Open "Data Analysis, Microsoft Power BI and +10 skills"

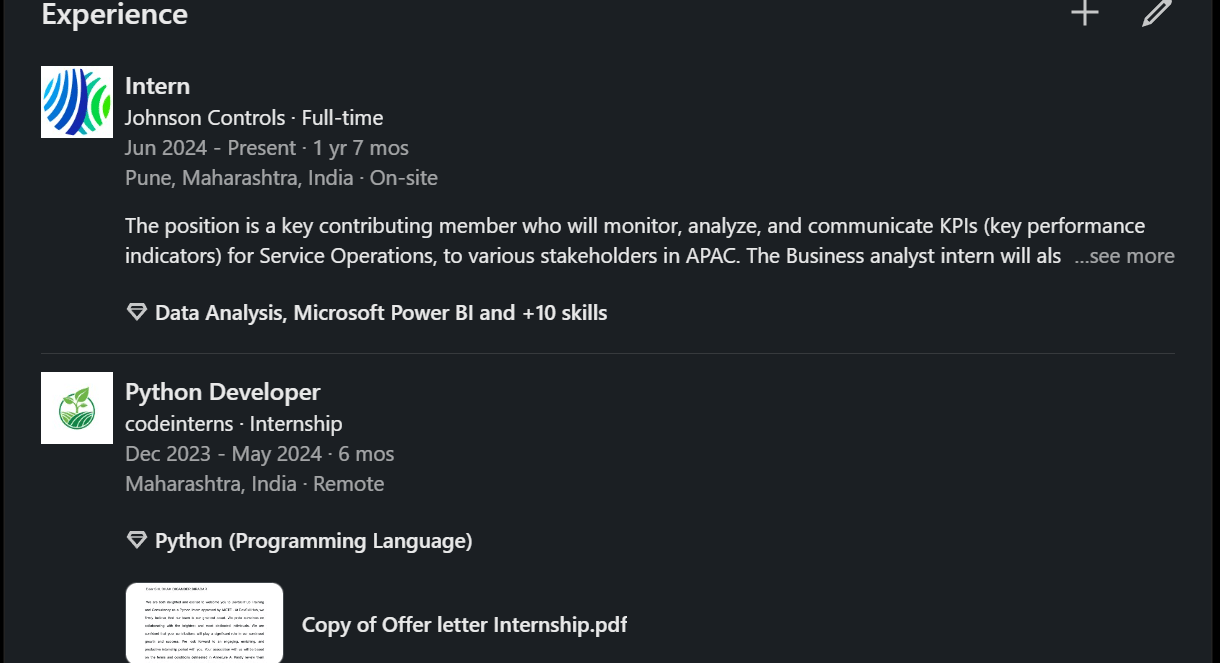(x=381, y=313)
